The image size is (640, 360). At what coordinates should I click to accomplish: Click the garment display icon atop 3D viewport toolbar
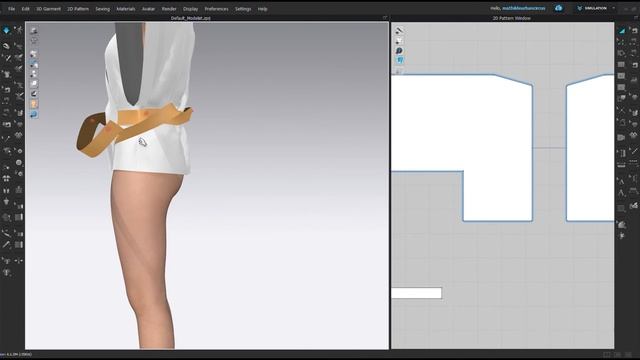(x=34, y=31)
